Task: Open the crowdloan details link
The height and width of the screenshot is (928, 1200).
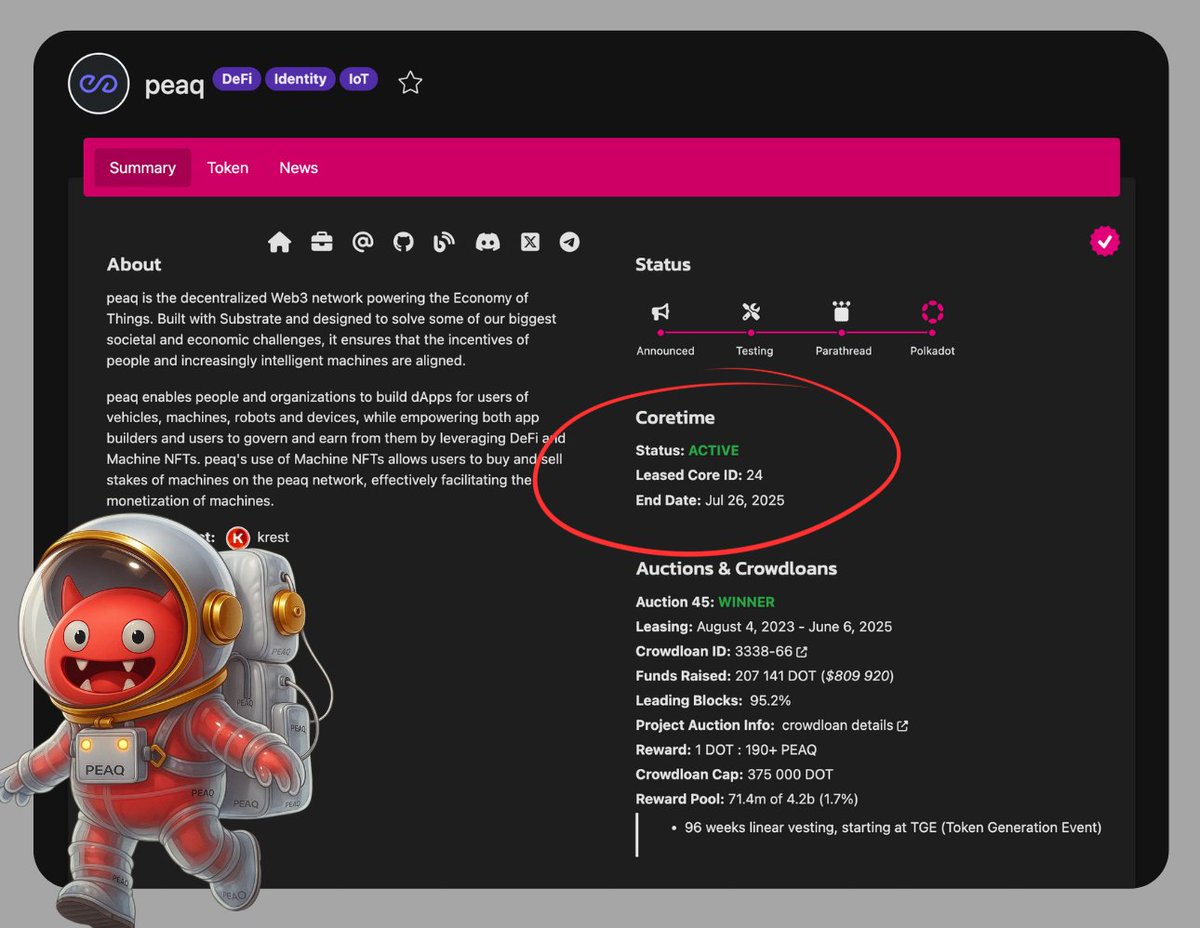Action: coord(844,725)
